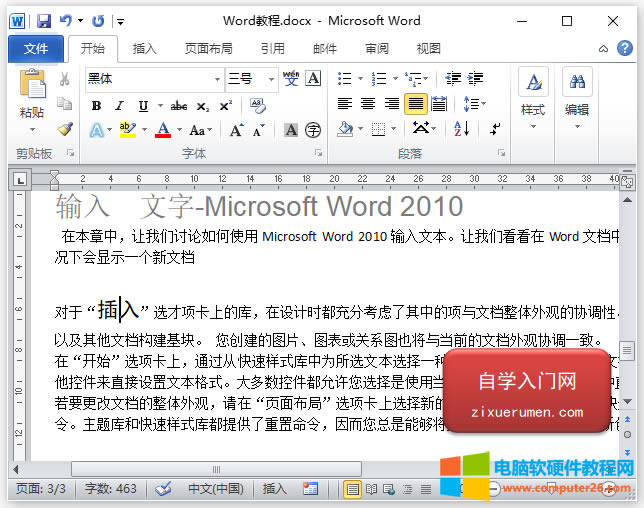
Task: Click the Enclose Characters icon
Action: point(313,130)
